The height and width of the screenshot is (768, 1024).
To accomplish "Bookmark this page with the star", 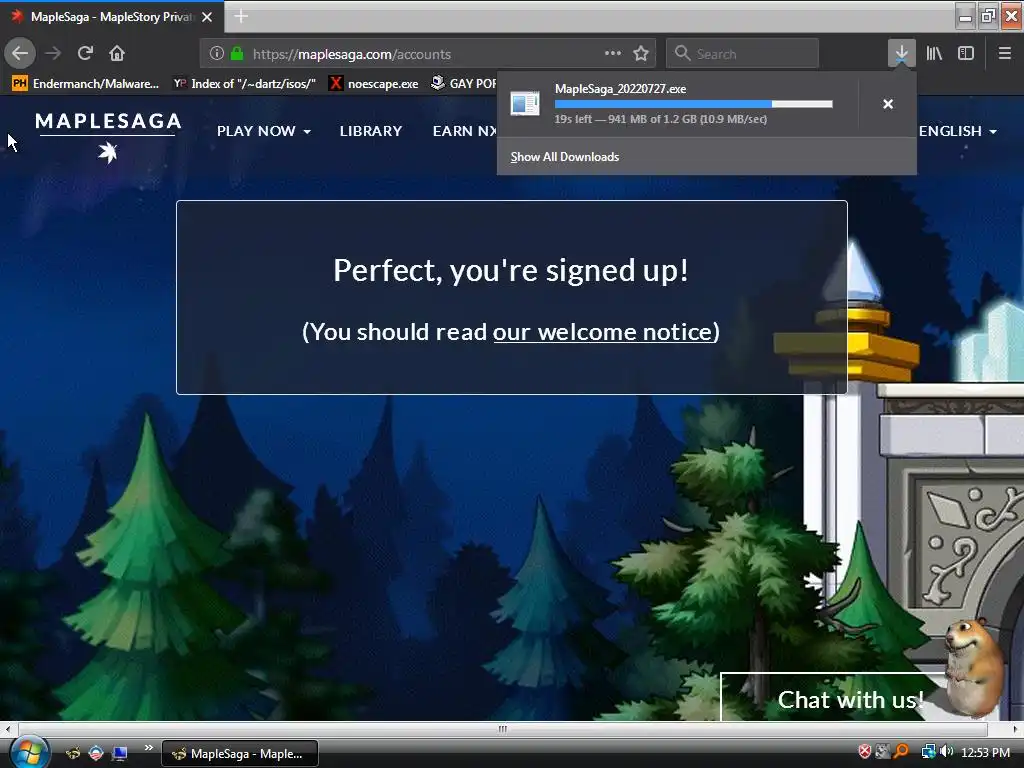I will point(641,54).
